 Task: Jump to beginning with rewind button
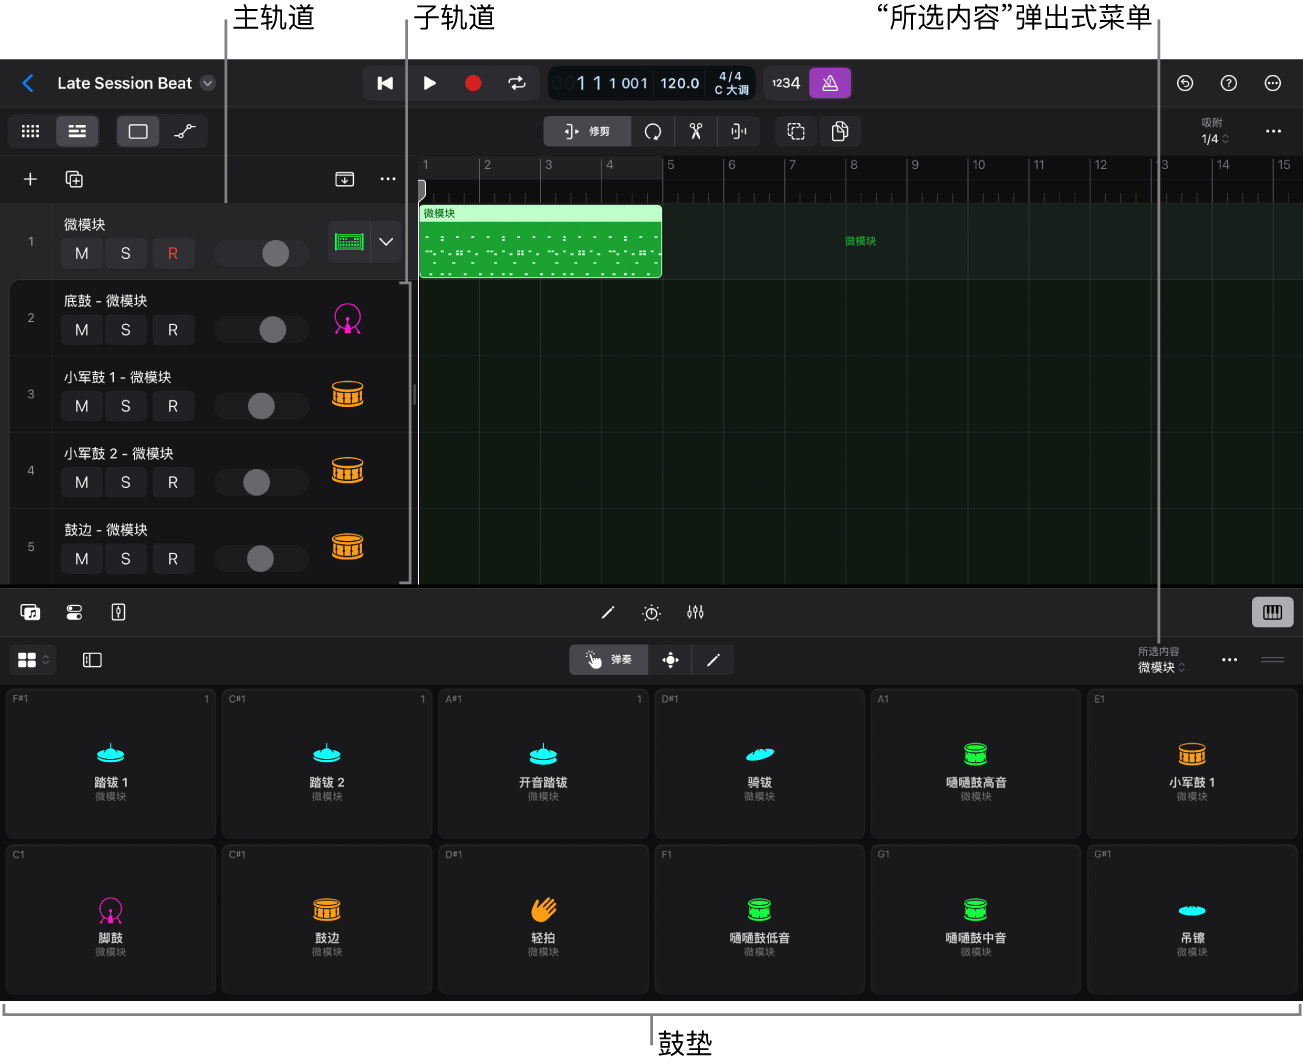coord(385,83)
